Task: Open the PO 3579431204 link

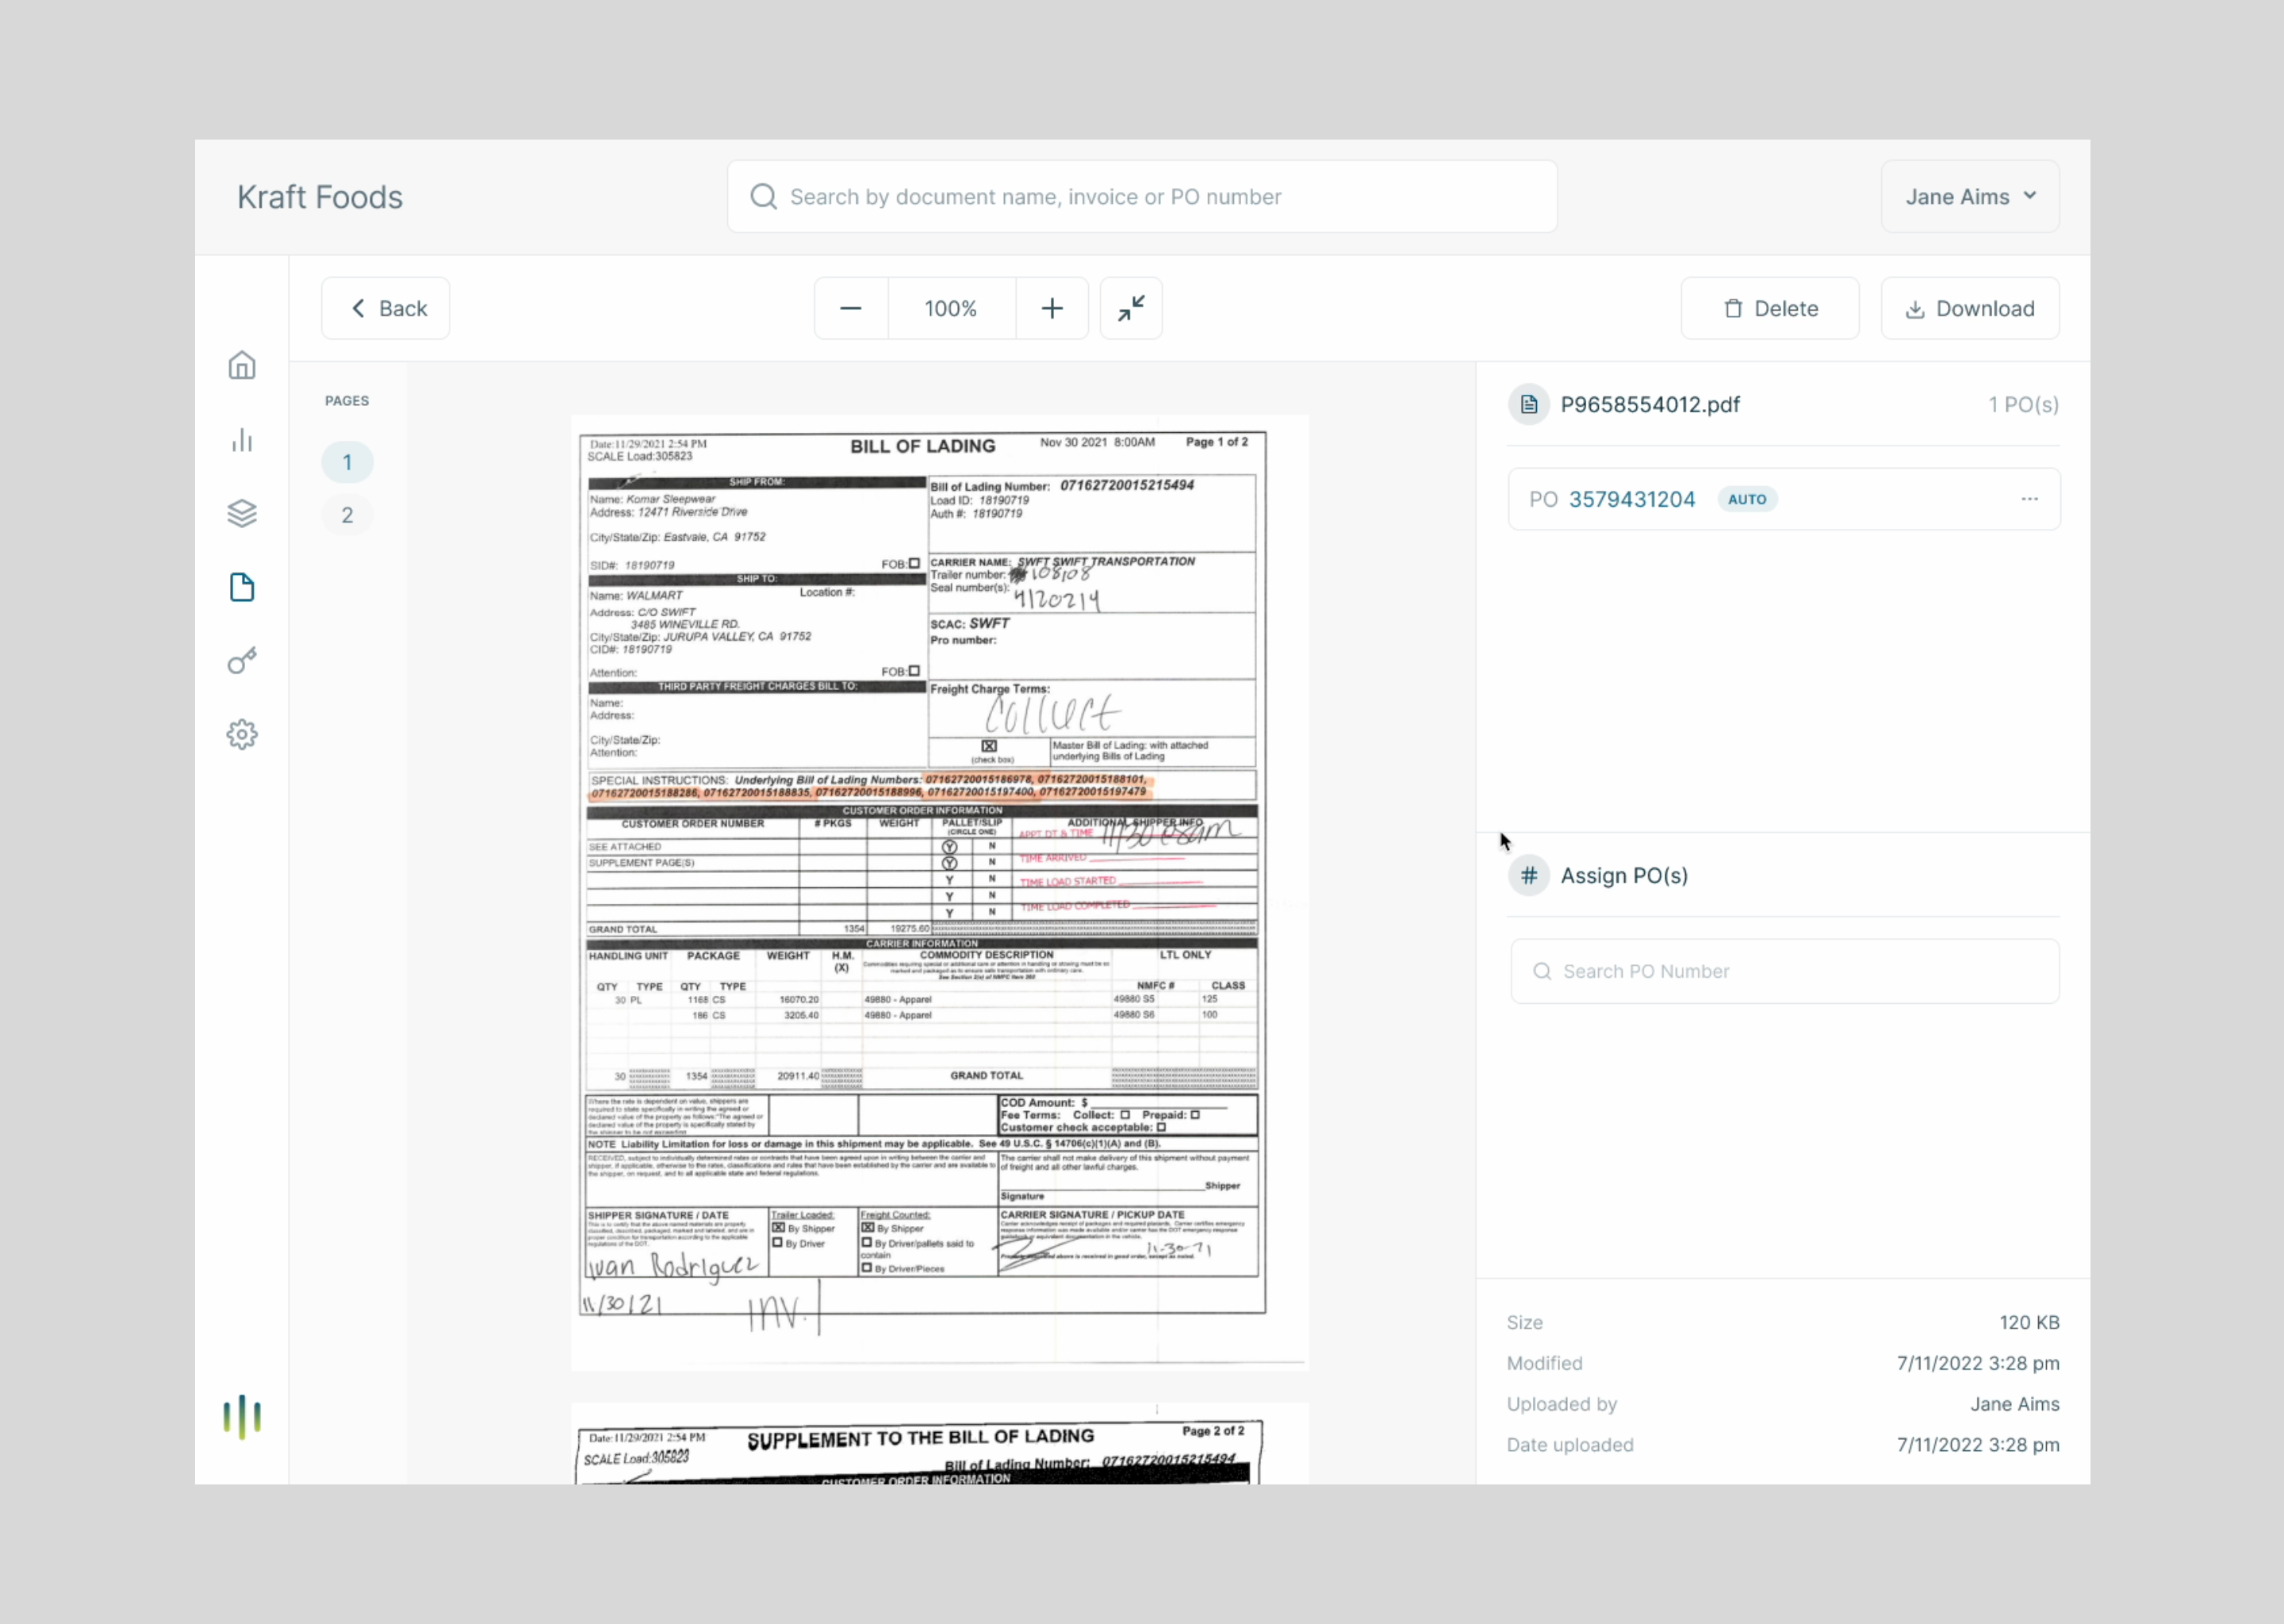Action: coord(1631,499)
